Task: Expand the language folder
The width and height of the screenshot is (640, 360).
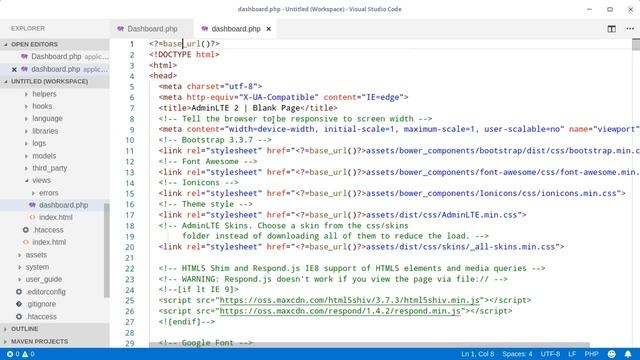Action: pyautogui.click(x=47, y=118)
